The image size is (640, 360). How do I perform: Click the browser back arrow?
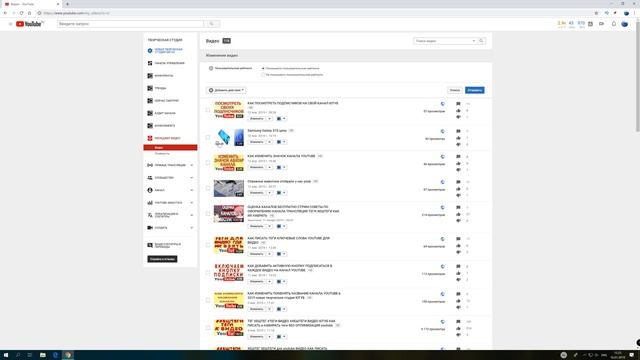click(5, 13)
